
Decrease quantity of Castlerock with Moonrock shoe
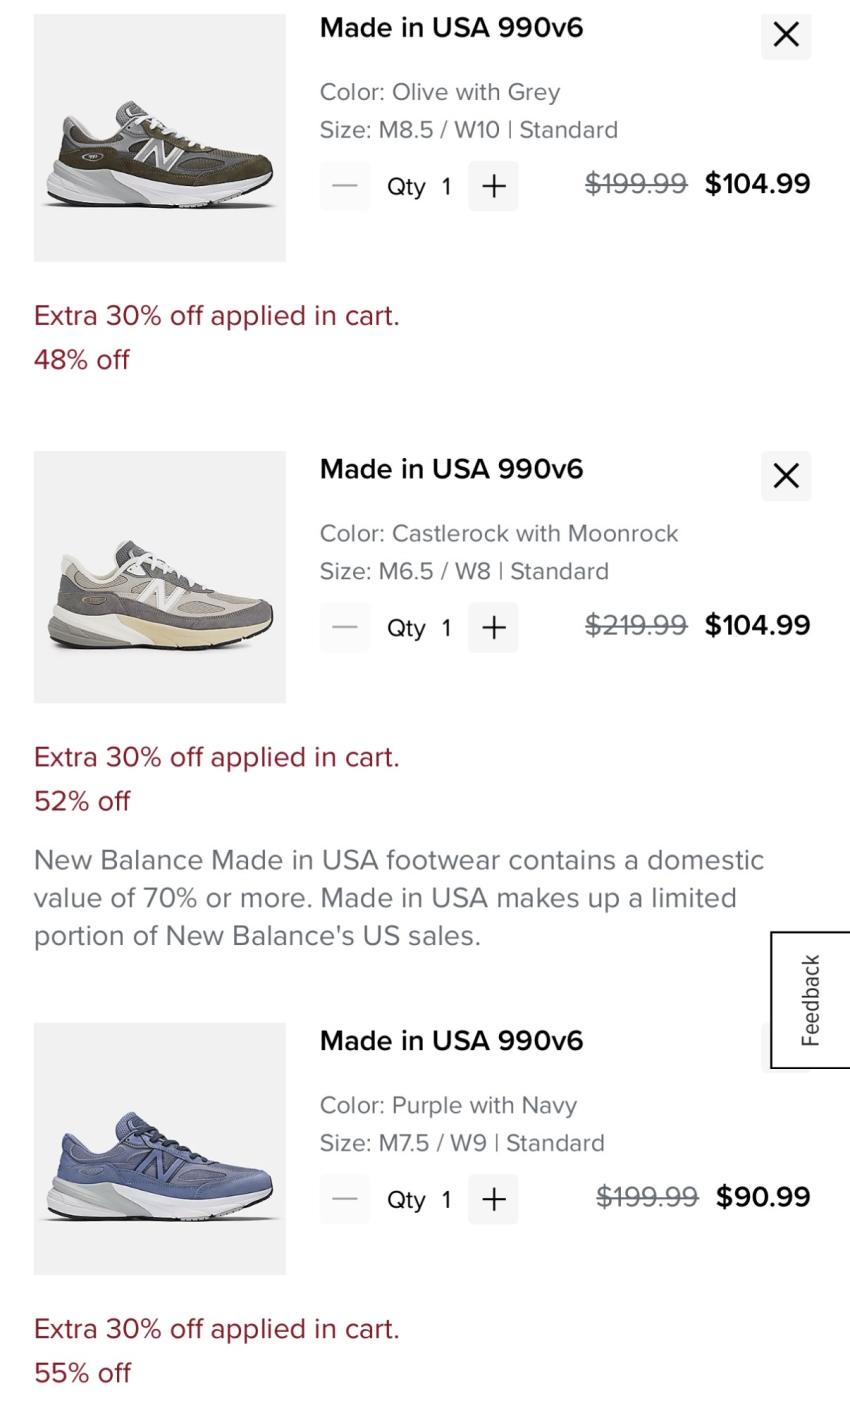click(x=345, y=628)
